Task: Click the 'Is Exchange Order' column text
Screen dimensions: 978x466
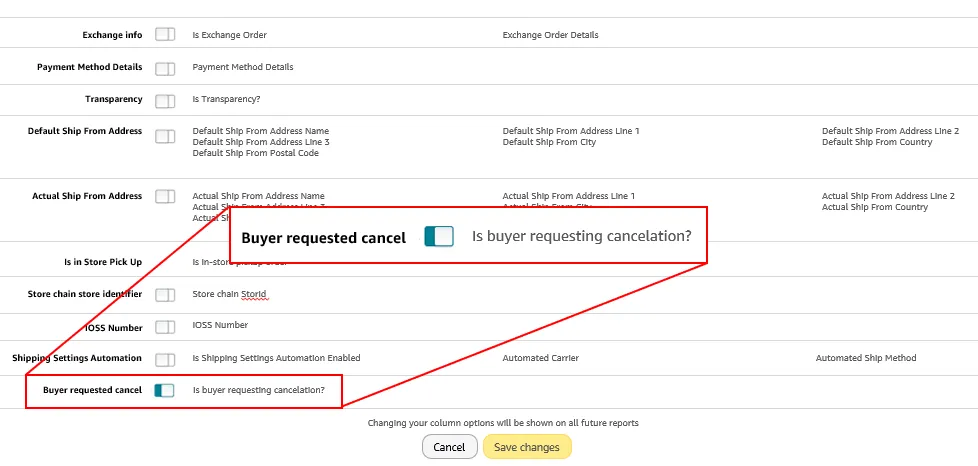Action: click(230, 35)
